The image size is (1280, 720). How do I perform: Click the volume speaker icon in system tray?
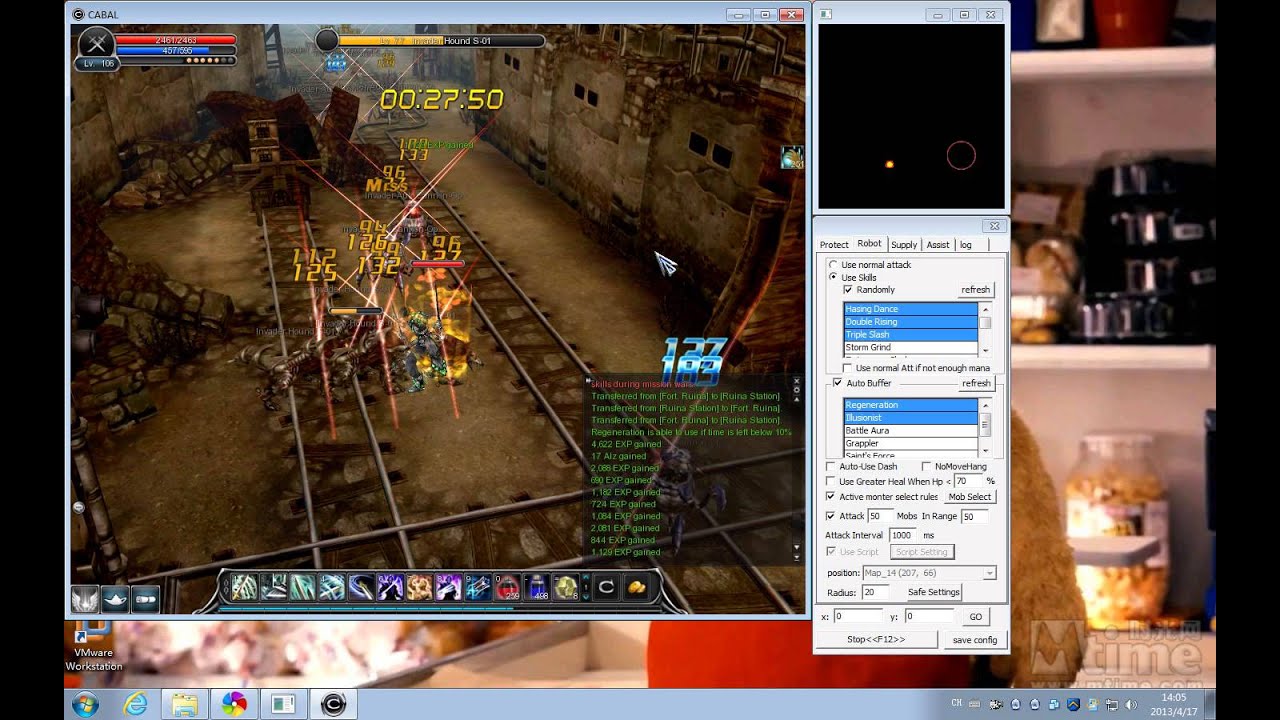[1131, 704]
